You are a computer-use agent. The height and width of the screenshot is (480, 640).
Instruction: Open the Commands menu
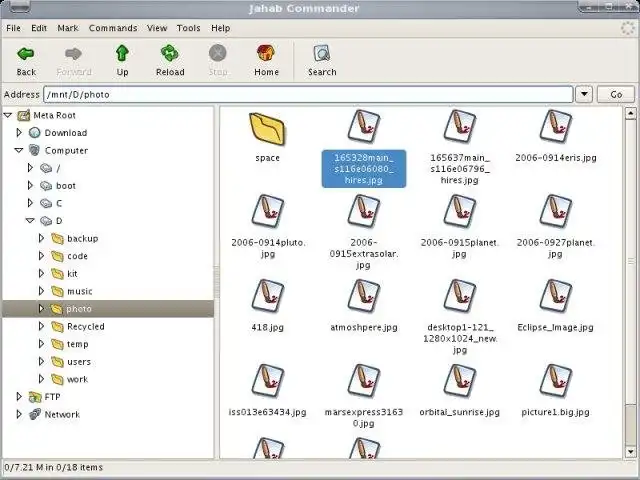(x=113, y=28)
